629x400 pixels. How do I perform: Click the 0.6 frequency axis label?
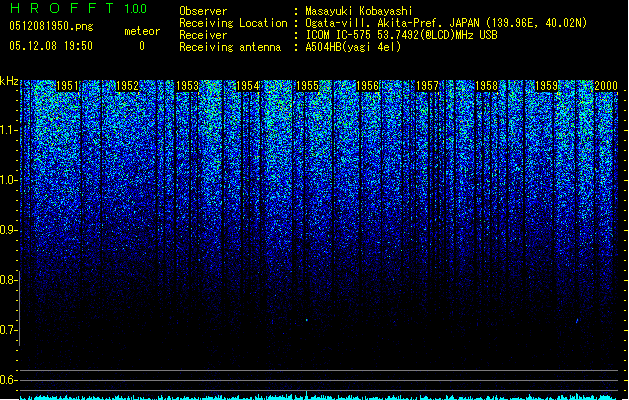pos(8,380)
